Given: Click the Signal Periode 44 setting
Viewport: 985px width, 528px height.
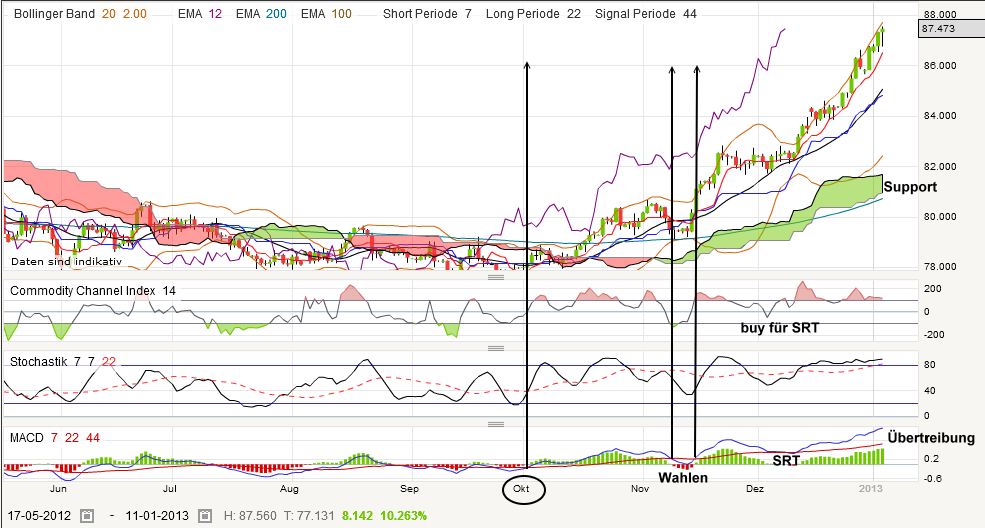Looking at the screenshot, I should pyautogui.click(x=646, y=14).
